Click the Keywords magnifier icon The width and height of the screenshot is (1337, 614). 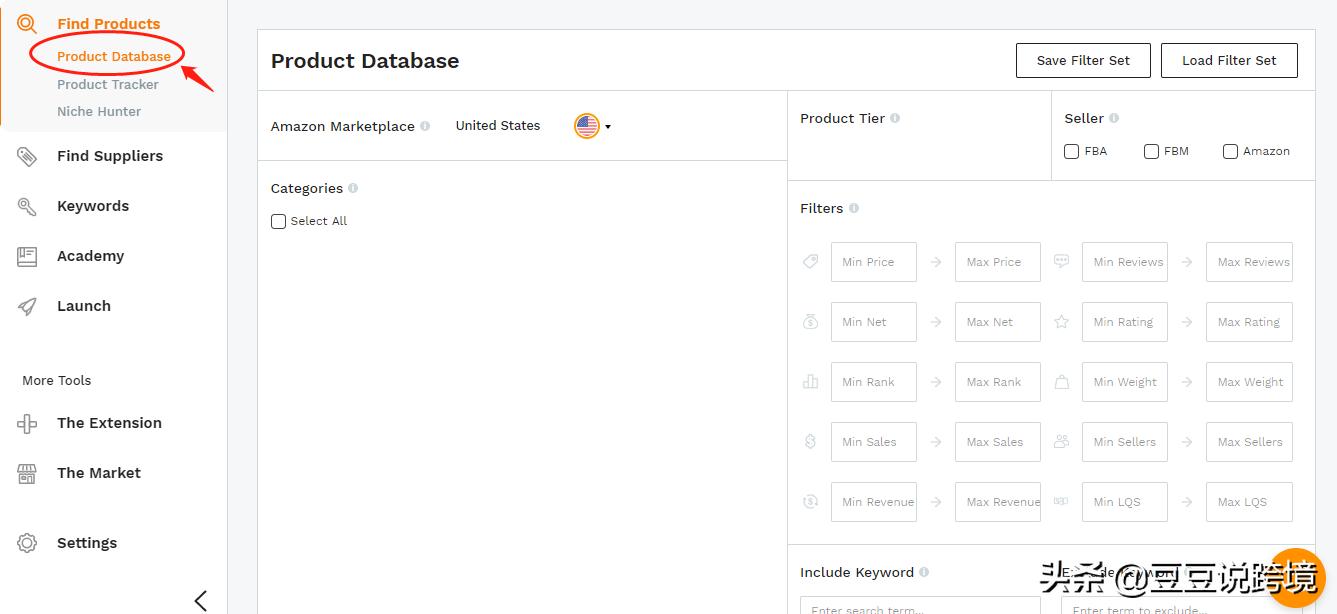(27, 206)
